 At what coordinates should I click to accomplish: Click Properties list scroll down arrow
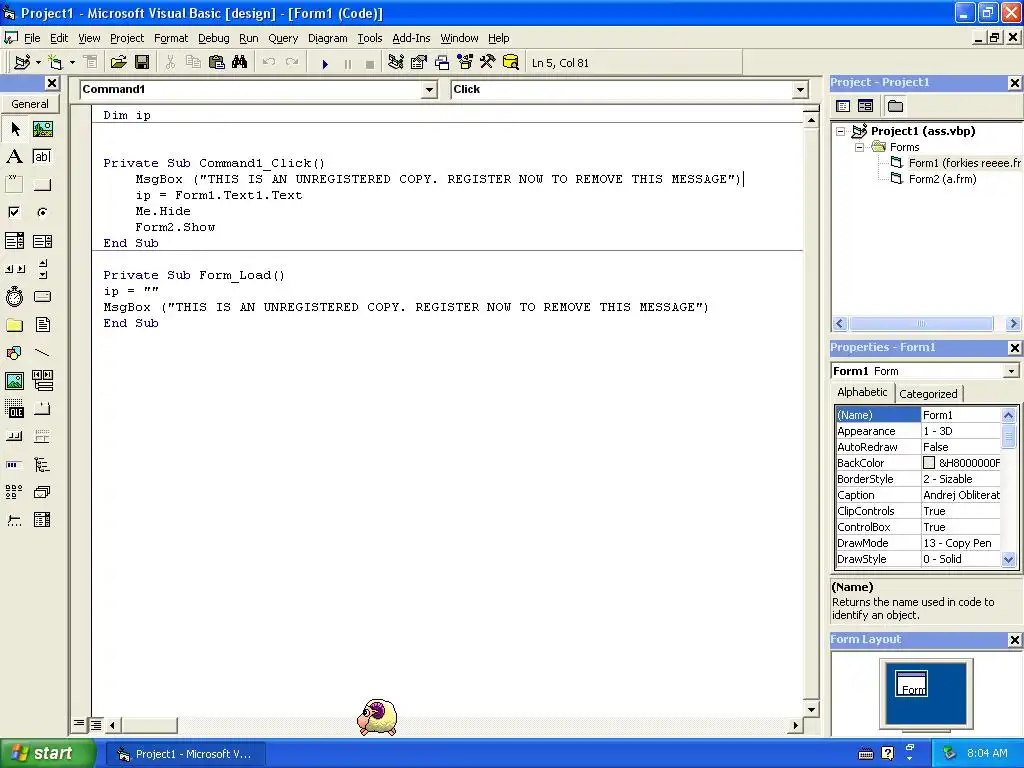1008,559
